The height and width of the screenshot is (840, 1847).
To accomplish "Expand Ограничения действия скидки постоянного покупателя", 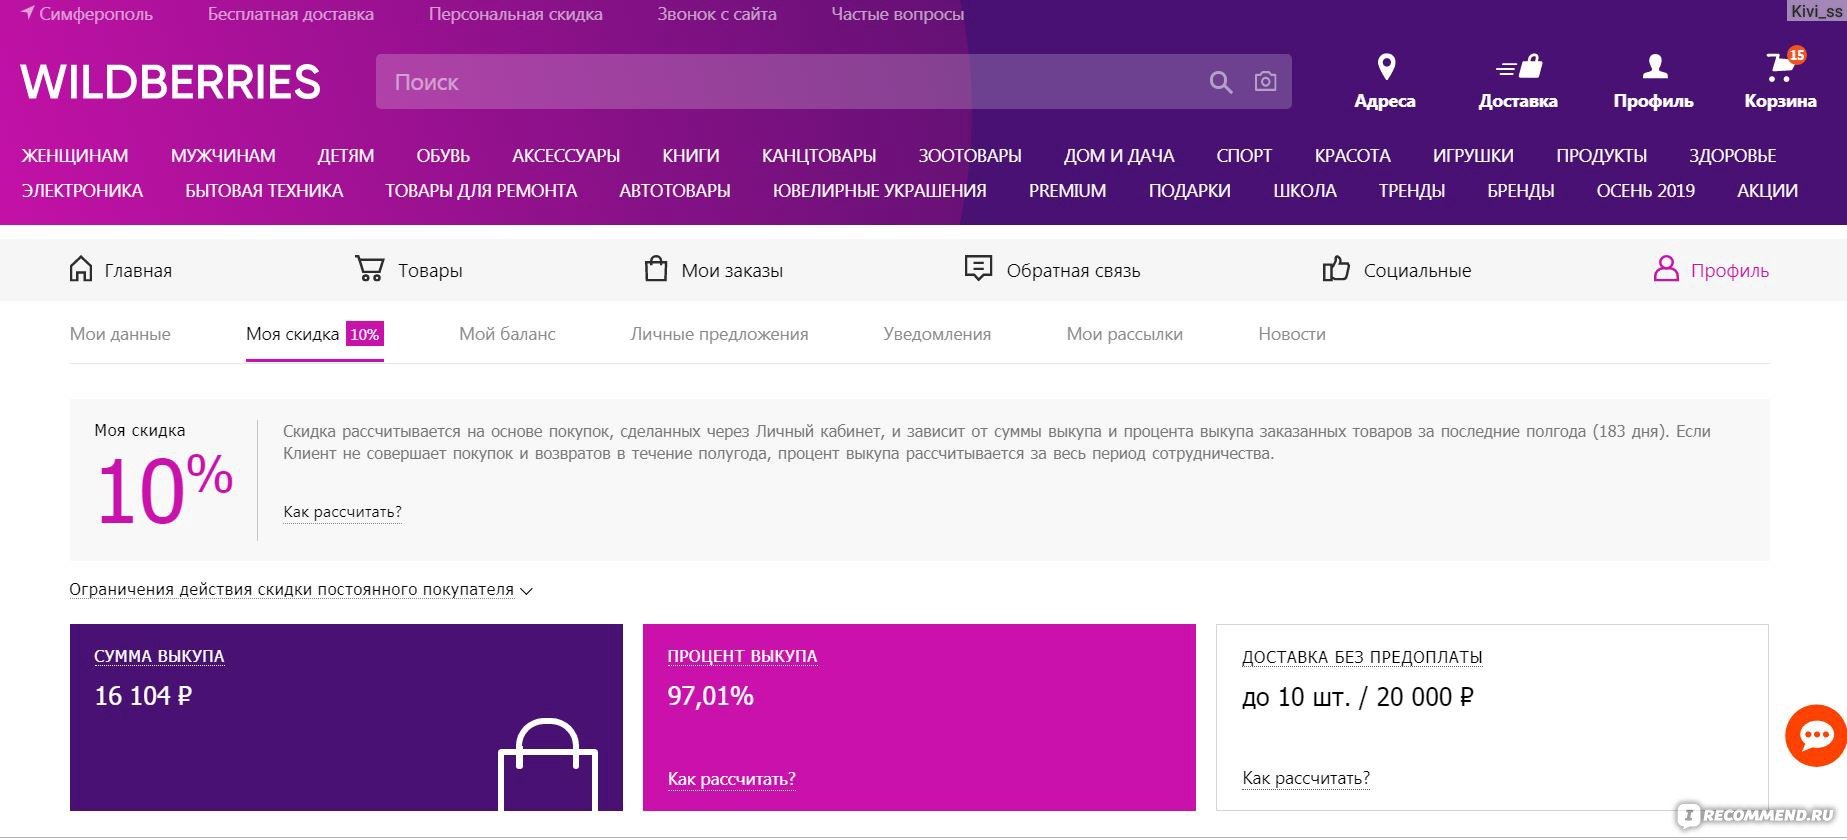I will (x=301, y=590).
